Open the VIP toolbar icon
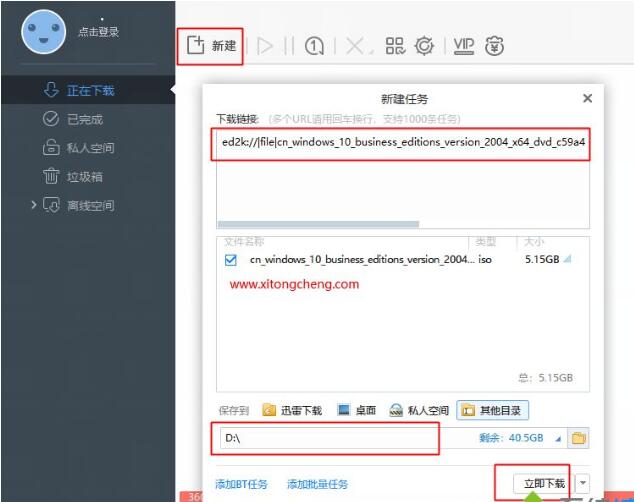Screen dimensions: 634x502 click(463, 46)
